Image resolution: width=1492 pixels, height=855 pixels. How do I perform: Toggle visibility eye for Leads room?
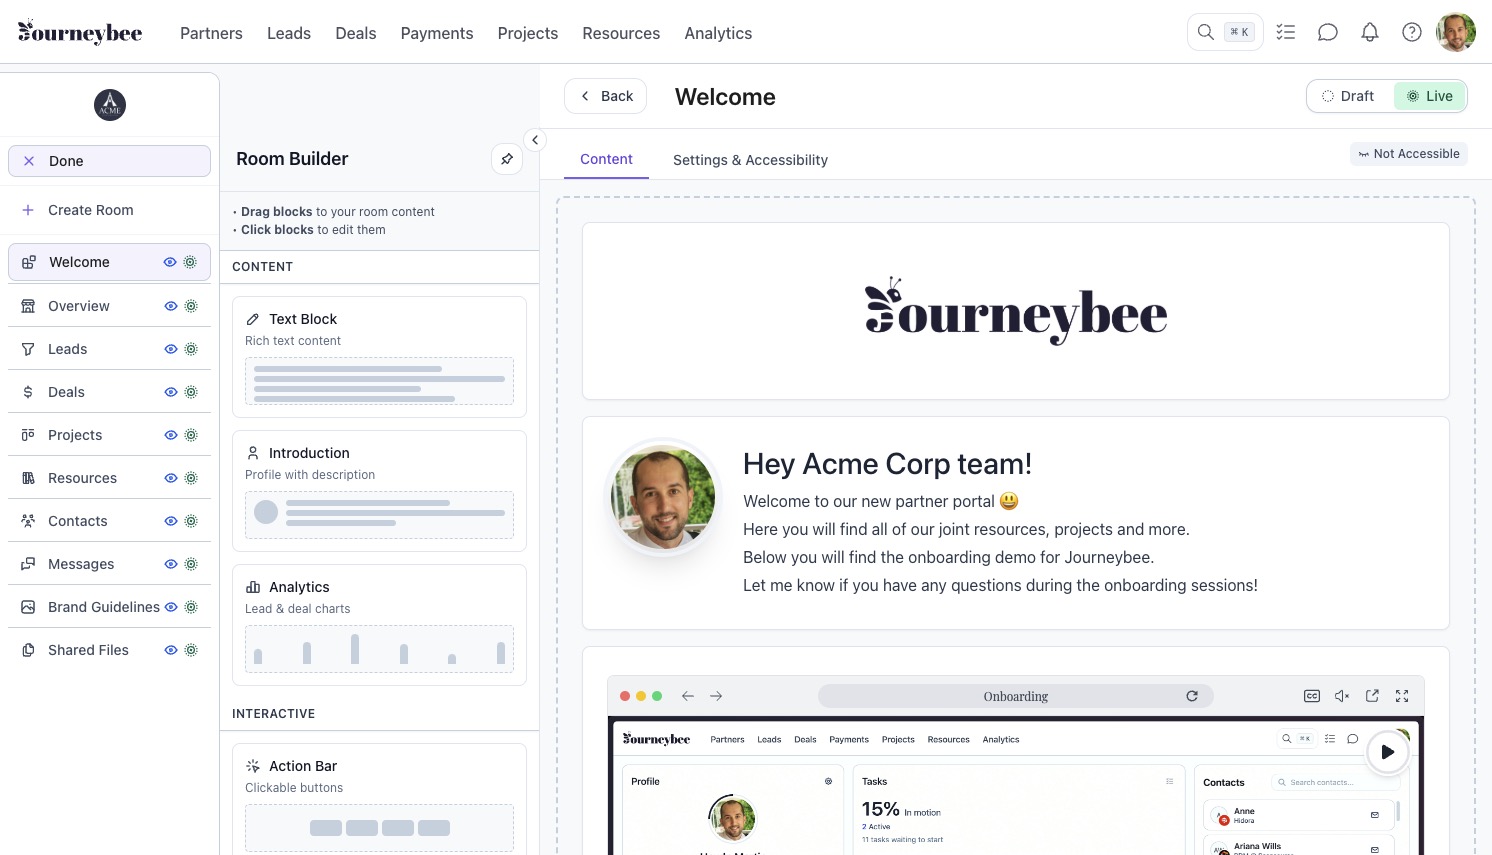[171, 349]
